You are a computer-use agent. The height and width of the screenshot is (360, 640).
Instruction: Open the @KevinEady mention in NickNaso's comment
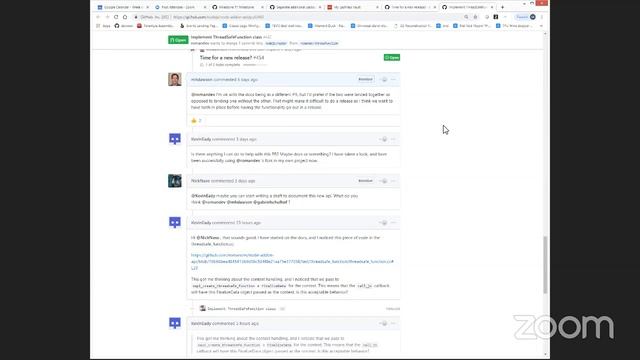203,196
